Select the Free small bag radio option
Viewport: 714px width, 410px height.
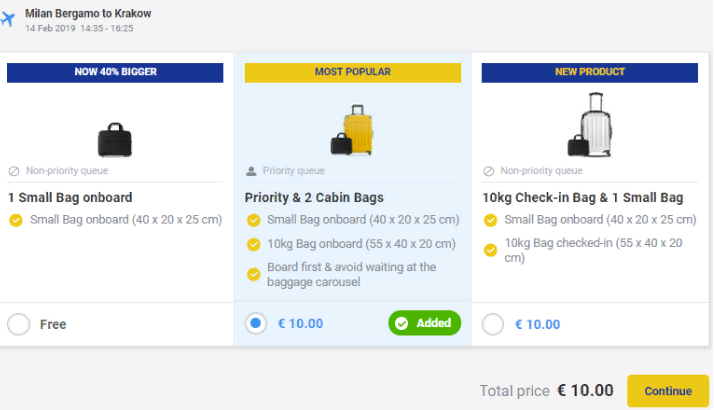tap(18, 324)
